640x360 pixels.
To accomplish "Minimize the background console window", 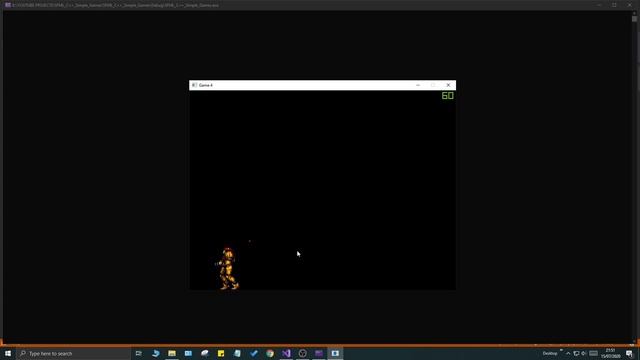I will (599, 5).
